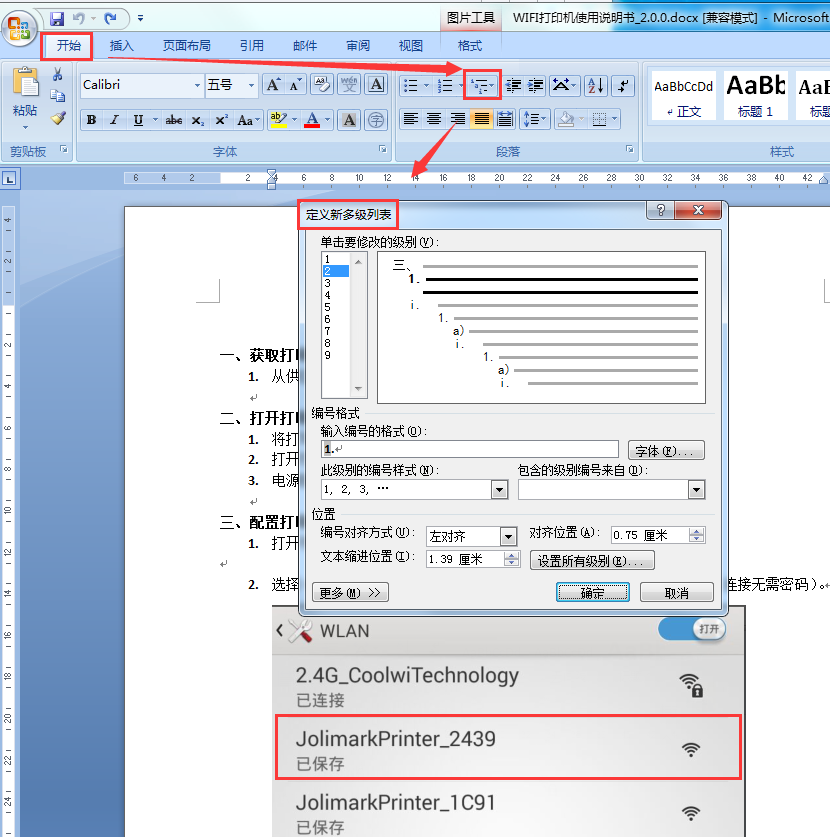The height and width of the screenshot is (837, 830).
Task: Open the paragraph borders dropdown
Action: tap(615, 119)
